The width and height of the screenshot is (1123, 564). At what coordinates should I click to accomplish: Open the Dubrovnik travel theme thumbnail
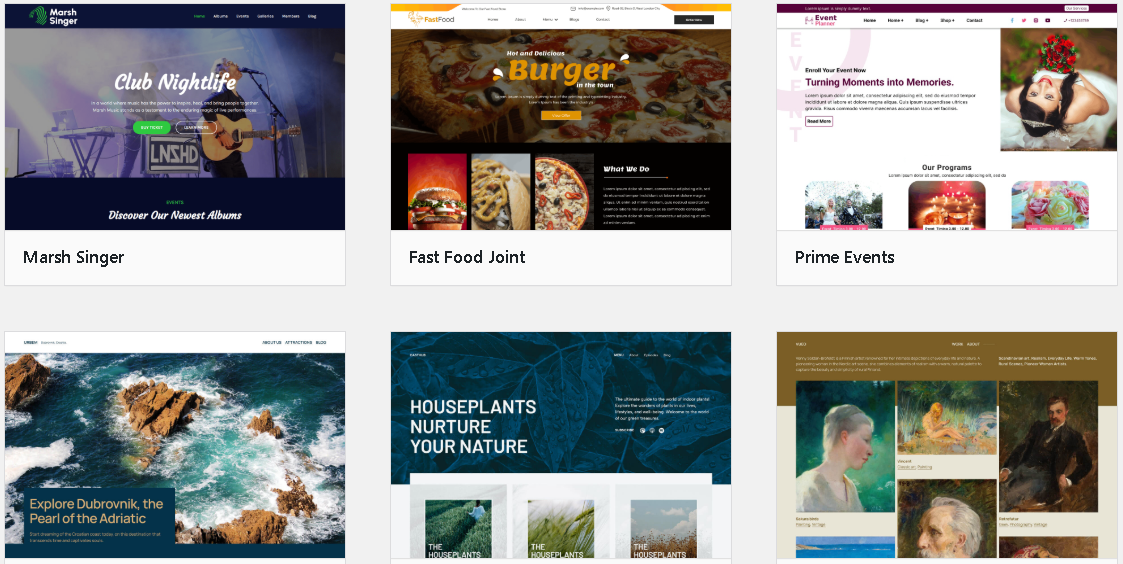click(x=175, y=445)
